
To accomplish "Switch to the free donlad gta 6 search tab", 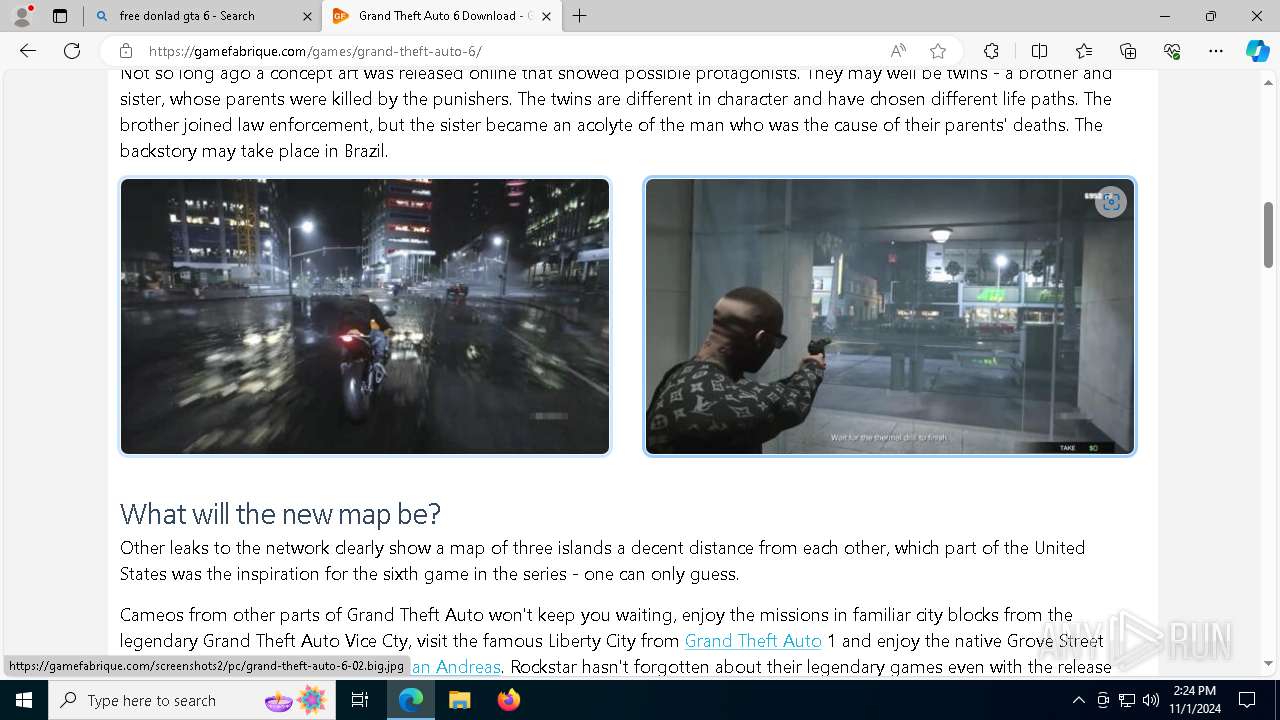I will click(x=186, y=16).
